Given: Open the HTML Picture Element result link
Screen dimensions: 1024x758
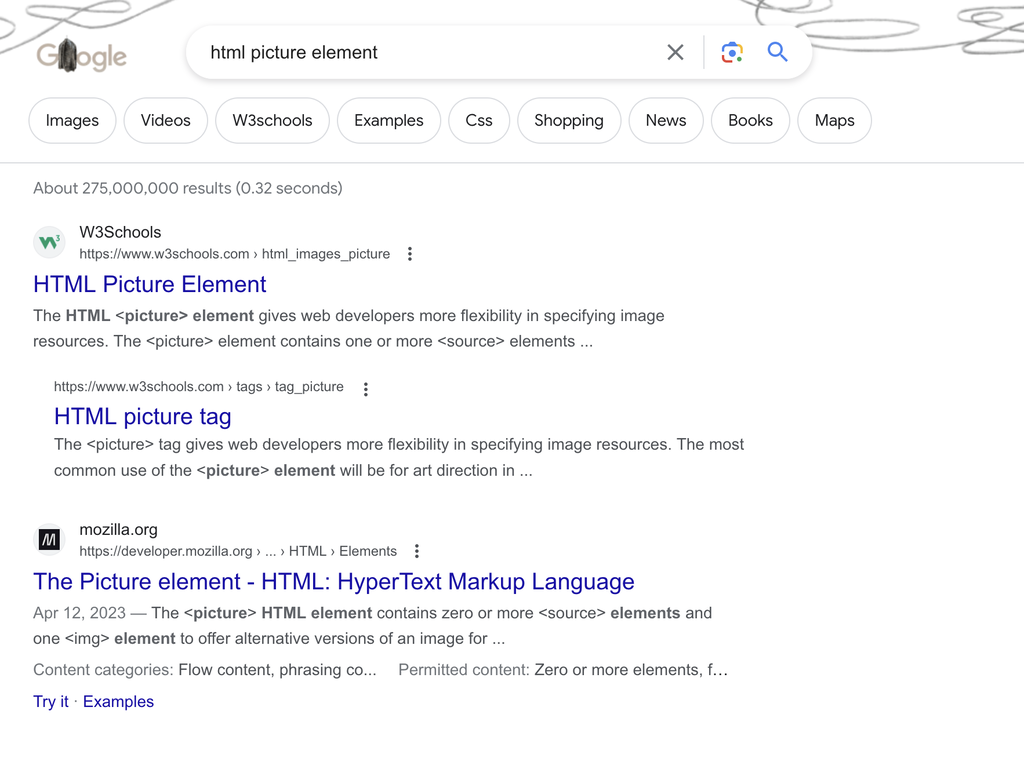Looking at the screenshot, I should coord(149,284).
